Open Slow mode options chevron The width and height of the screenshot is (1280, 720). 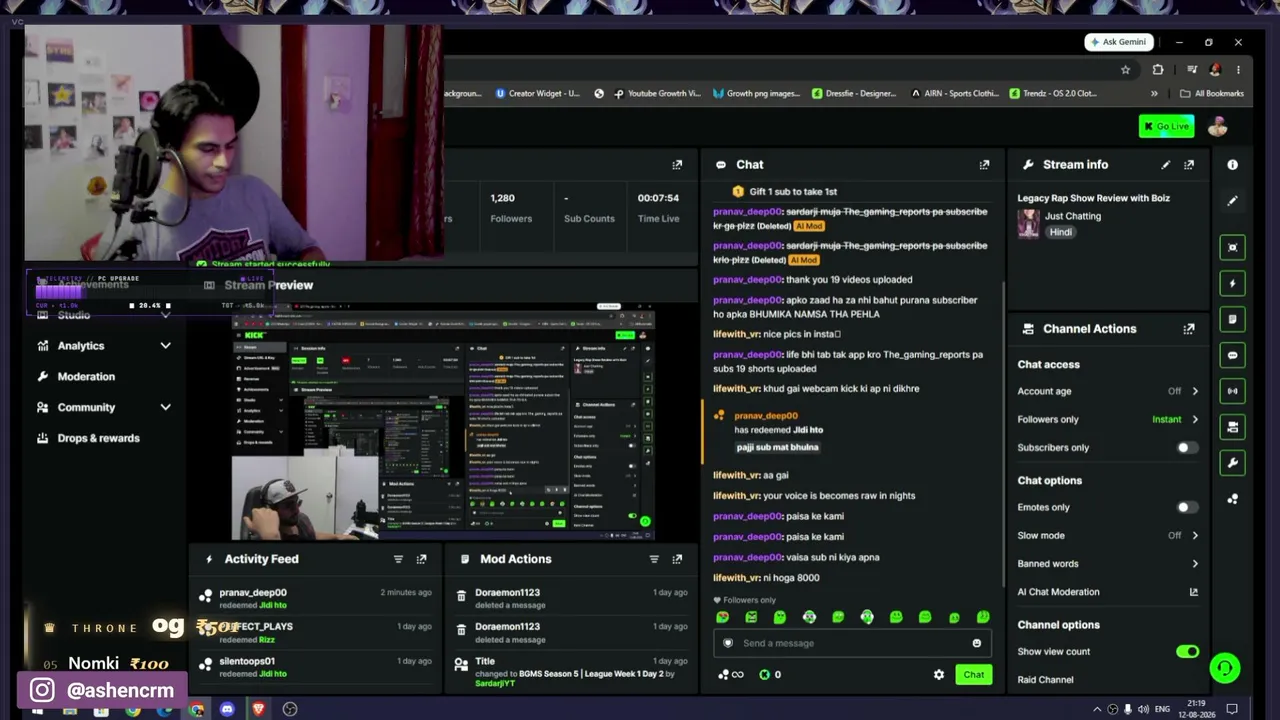1194,536
